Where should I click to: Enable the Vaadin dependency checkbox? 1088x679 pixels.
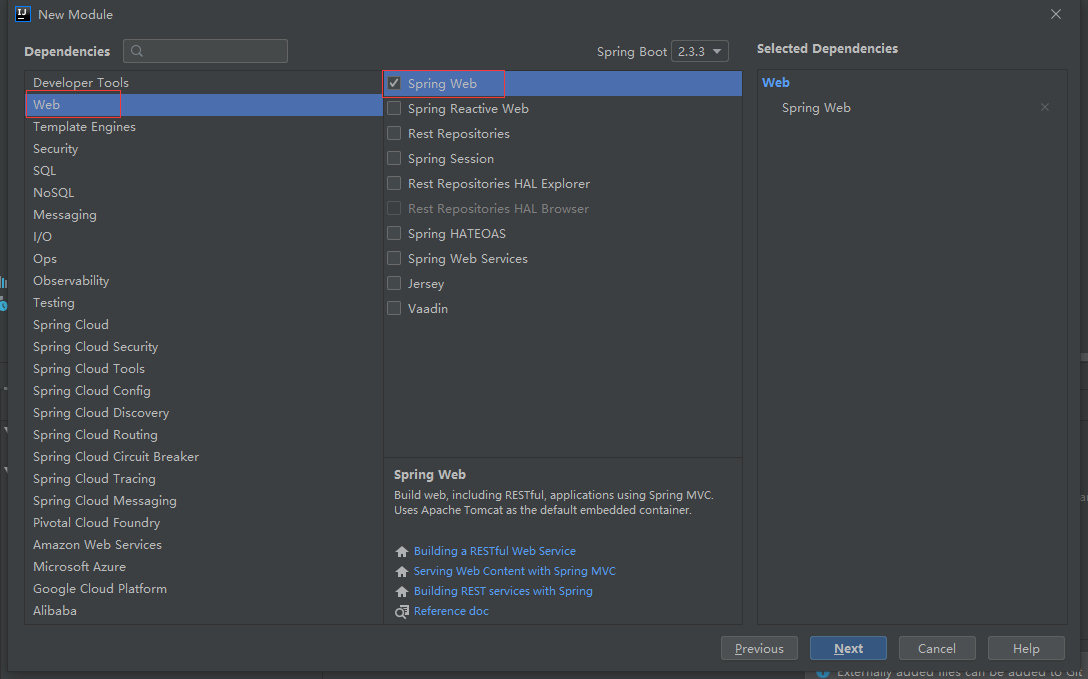(x=394, y=308)
